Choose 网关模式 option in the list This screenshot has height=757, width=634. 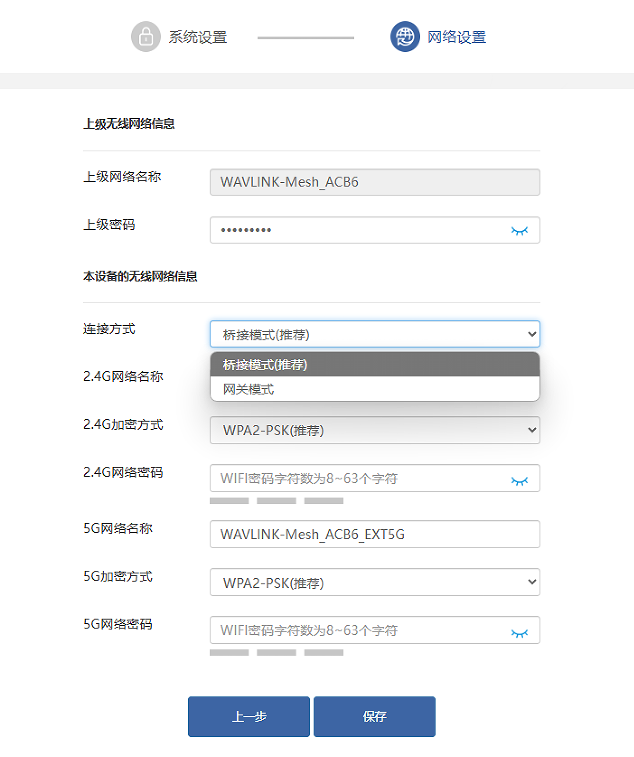coord(374,389)
